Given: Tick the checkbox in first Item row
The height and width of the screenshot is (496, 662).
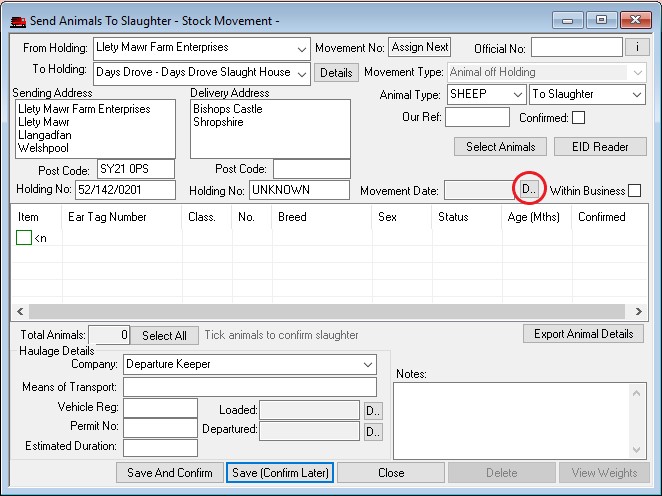Looking at the screenshot, I should click(x=24, y=238).
